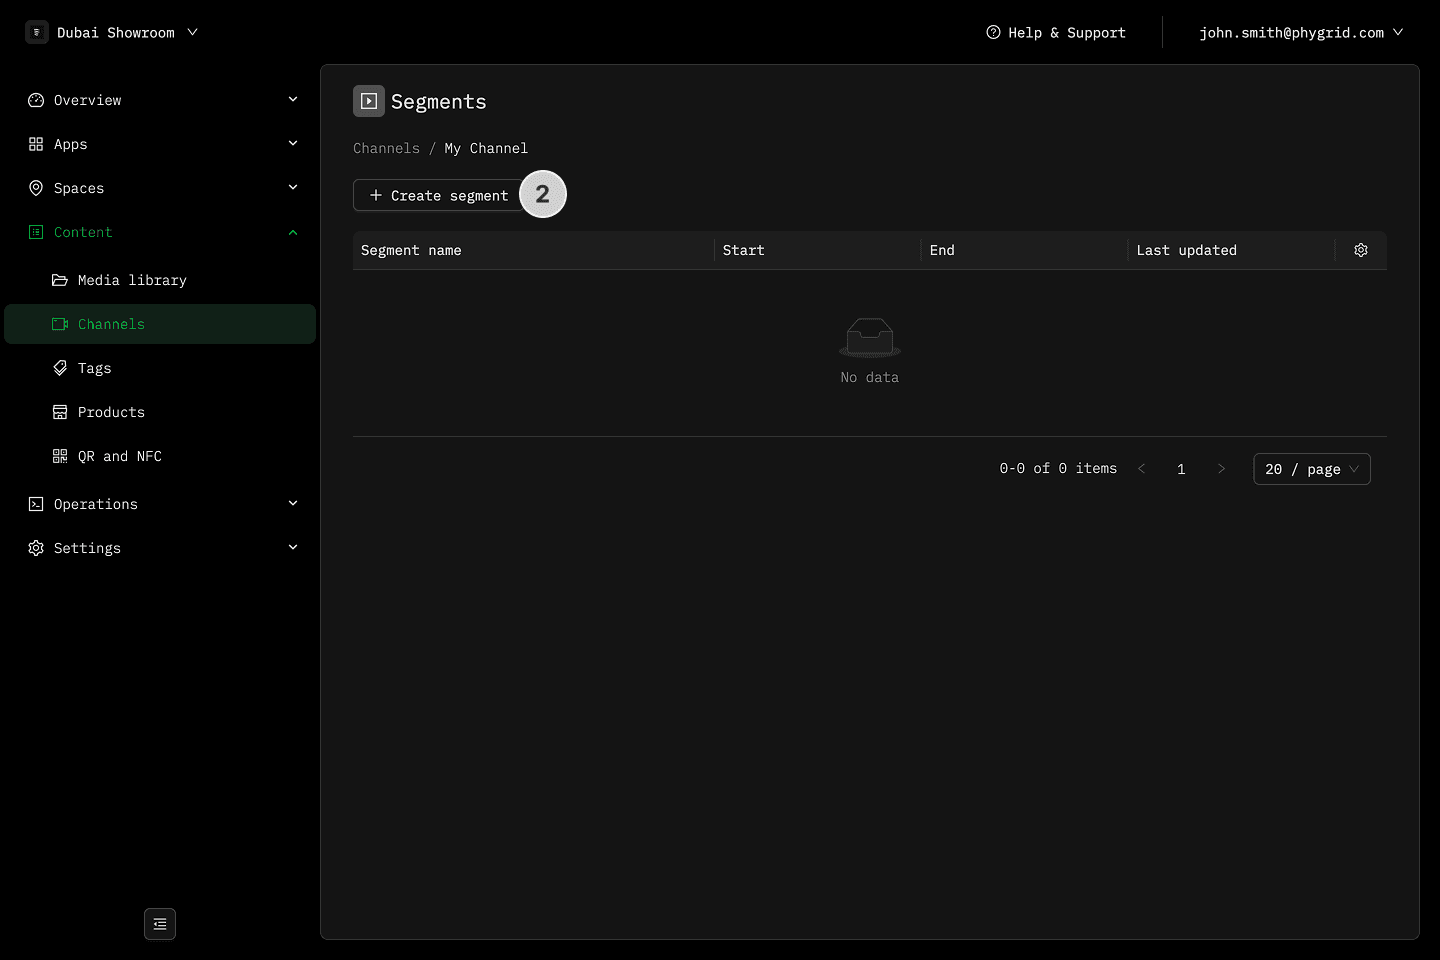Click the QR and NFC code icon
This screenshot has width=1440, height=960.
(60, 456)
